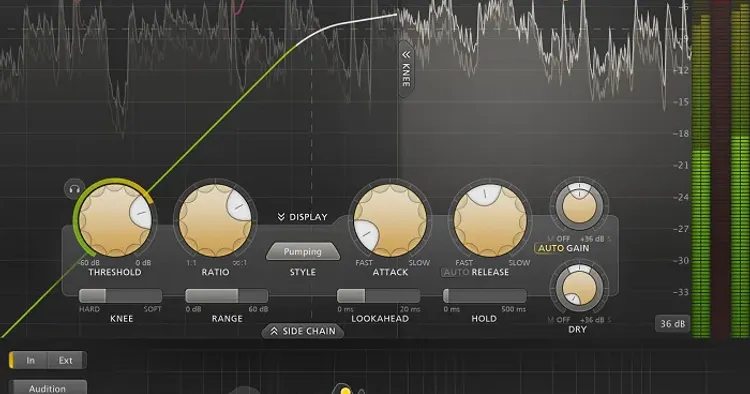Viewport: 750px width, 394px height.
Task: Click the Ratio label
Action: pos(215,272)
